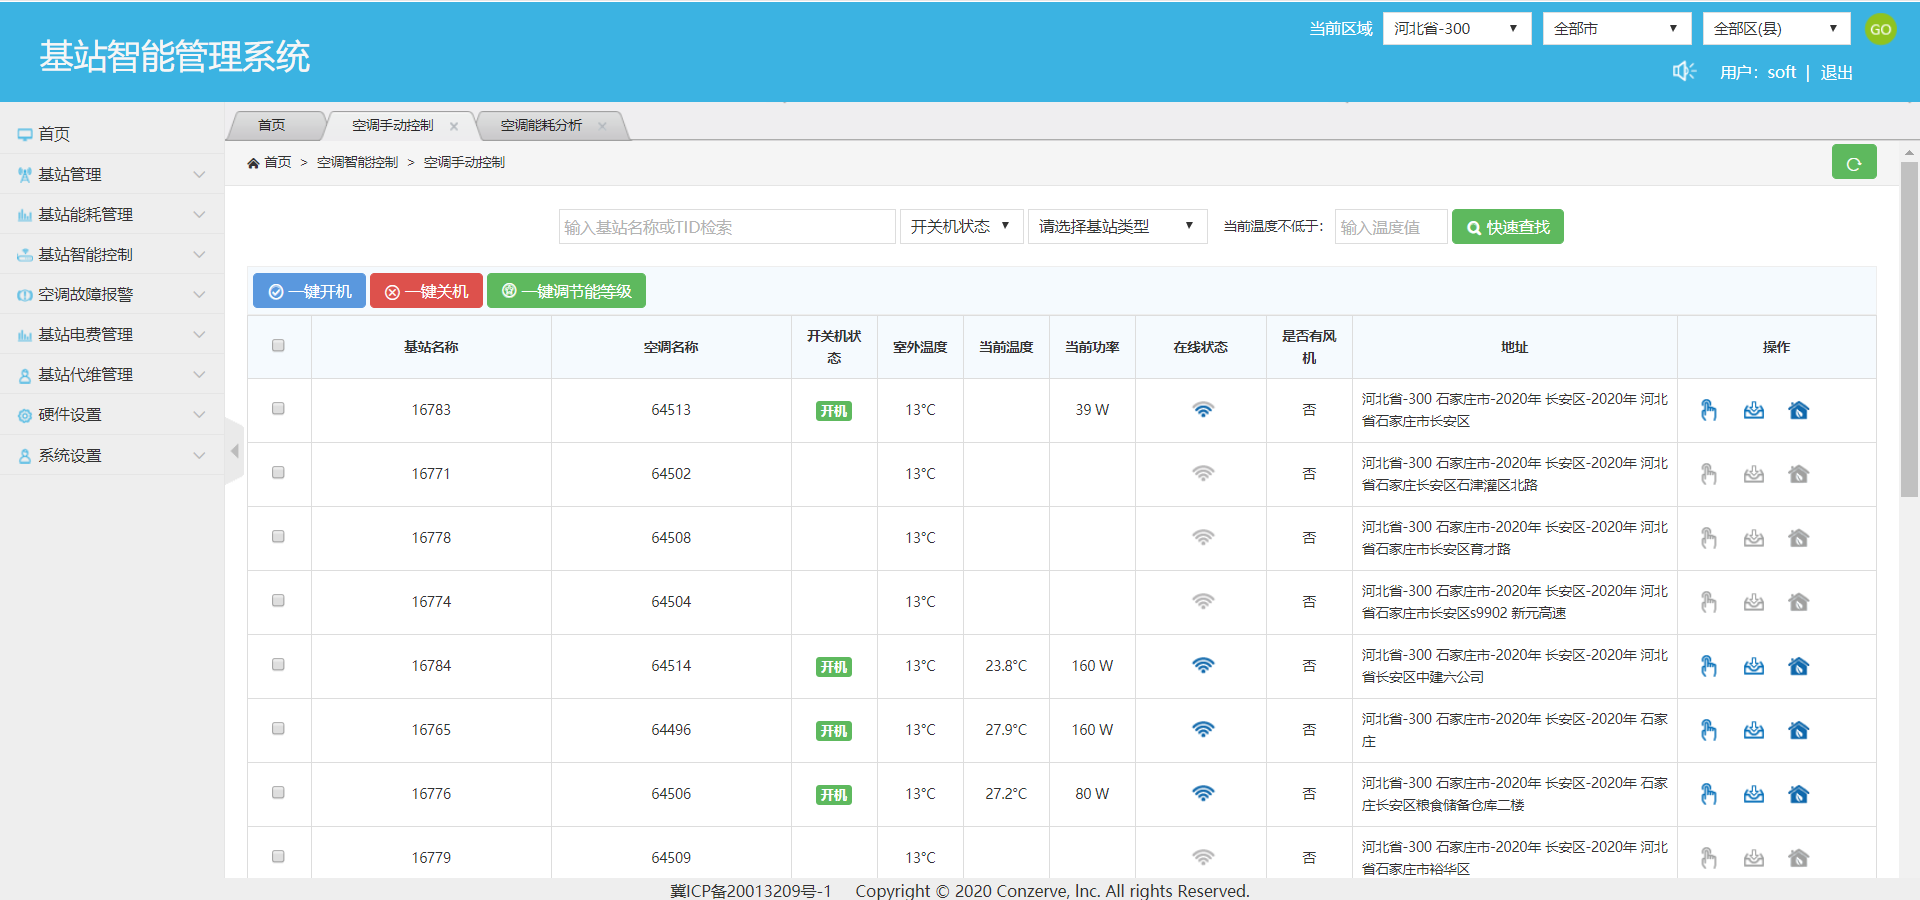The height and width of the screenshot is (900, 1920).
Task: Click the green GO region button
Action: coord(1881,29)
